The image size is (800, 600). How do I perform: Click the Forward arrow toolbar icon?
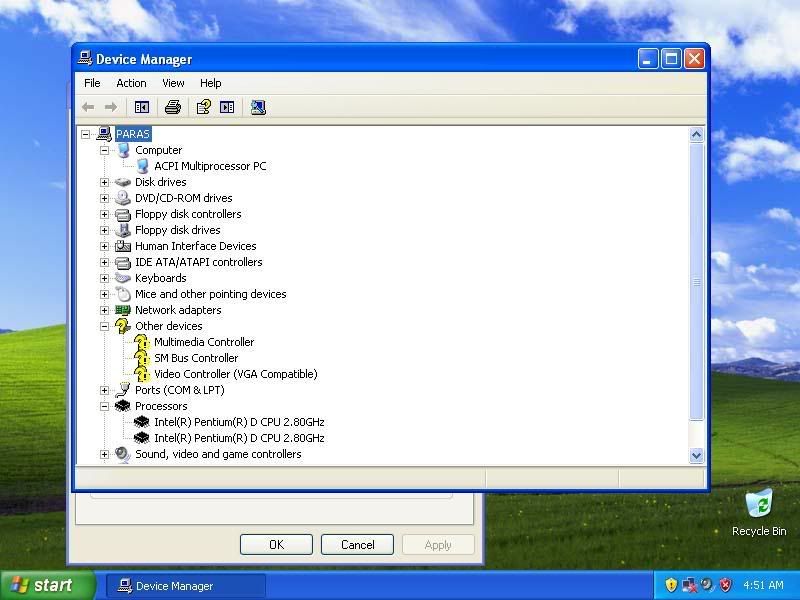(x=111, y=107)
